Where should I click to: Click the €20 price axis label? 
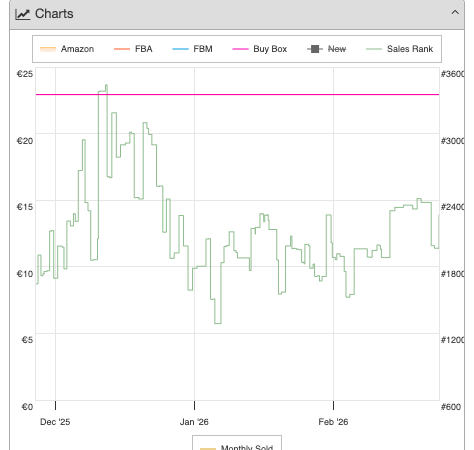[x=25, y=141]
